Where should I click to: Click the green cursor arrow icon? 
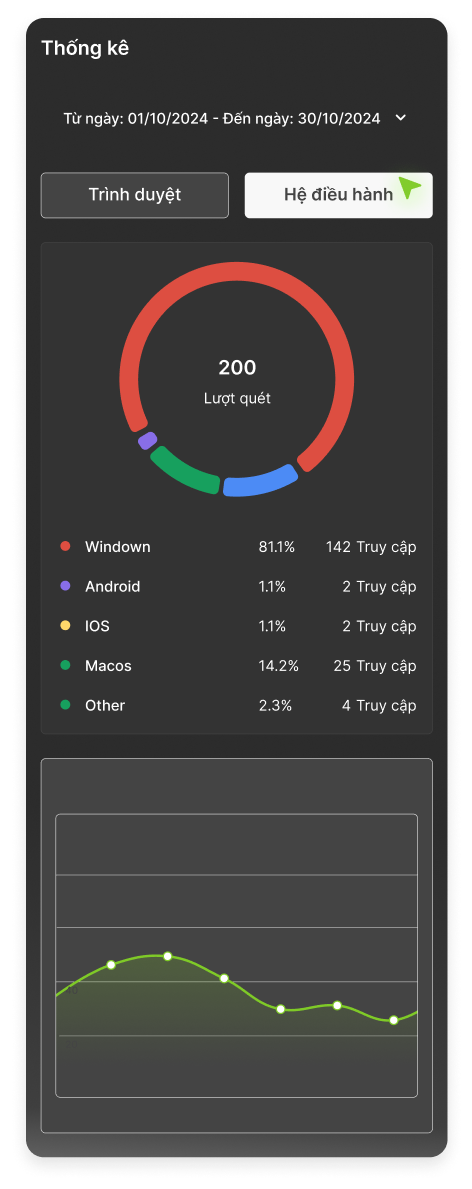tap(410, 187)
